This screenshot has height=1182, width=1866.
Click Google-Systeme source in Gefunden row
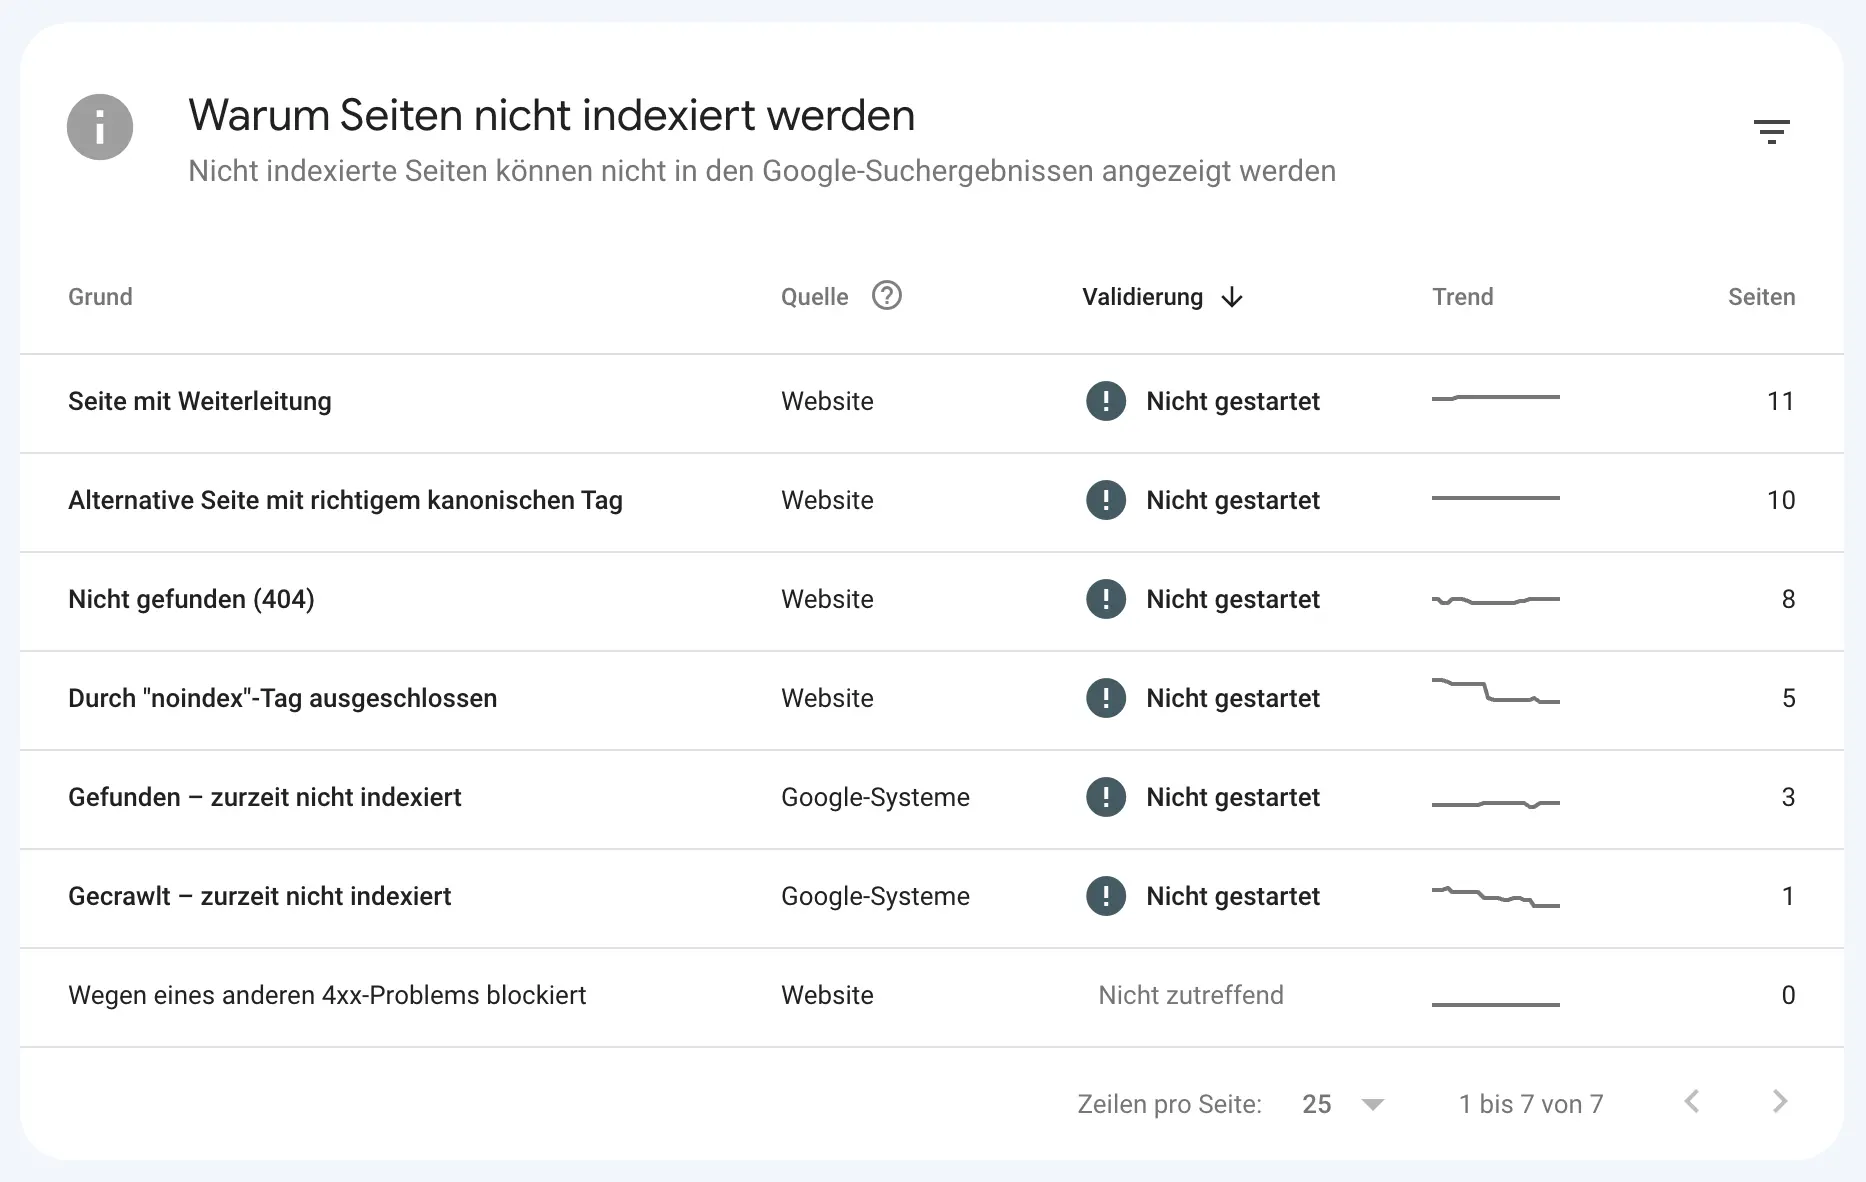(x=875, y=797)
